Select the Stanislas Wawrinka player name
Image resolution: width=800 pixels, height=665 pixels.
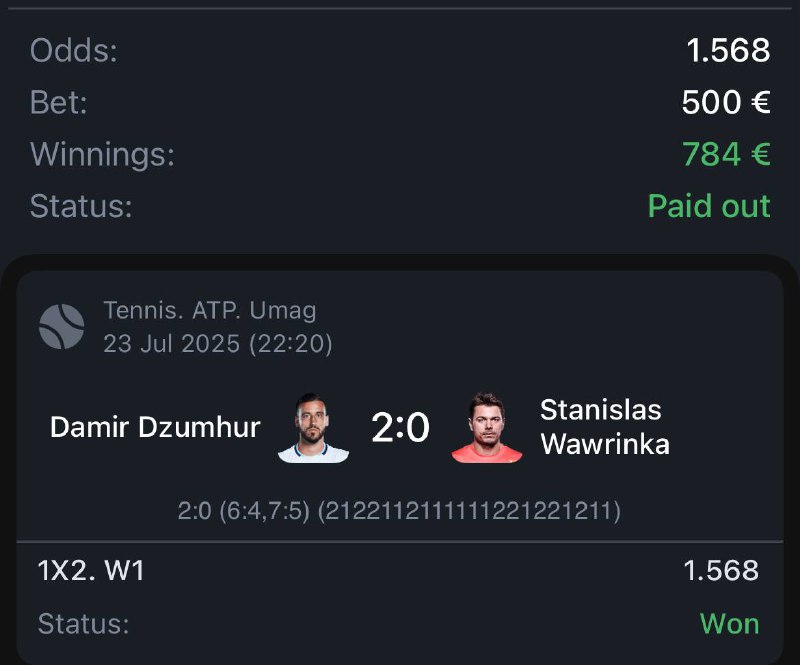pyautogui.click(x=604, y=427)
